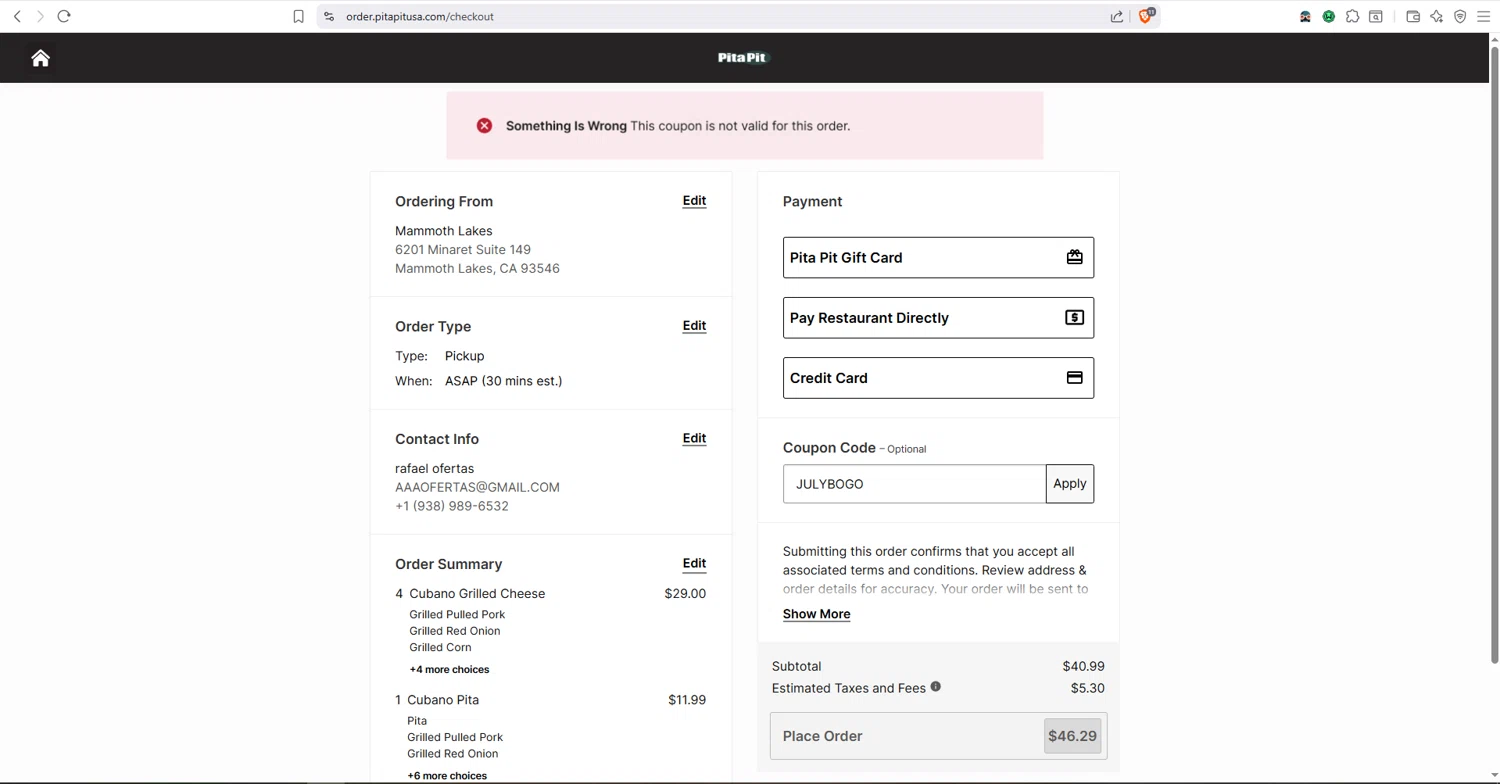Viewport: 1500px width, 784px height.
Task: Click the browser back arrow
Action: pyautogui.click(x=17, y=16)
